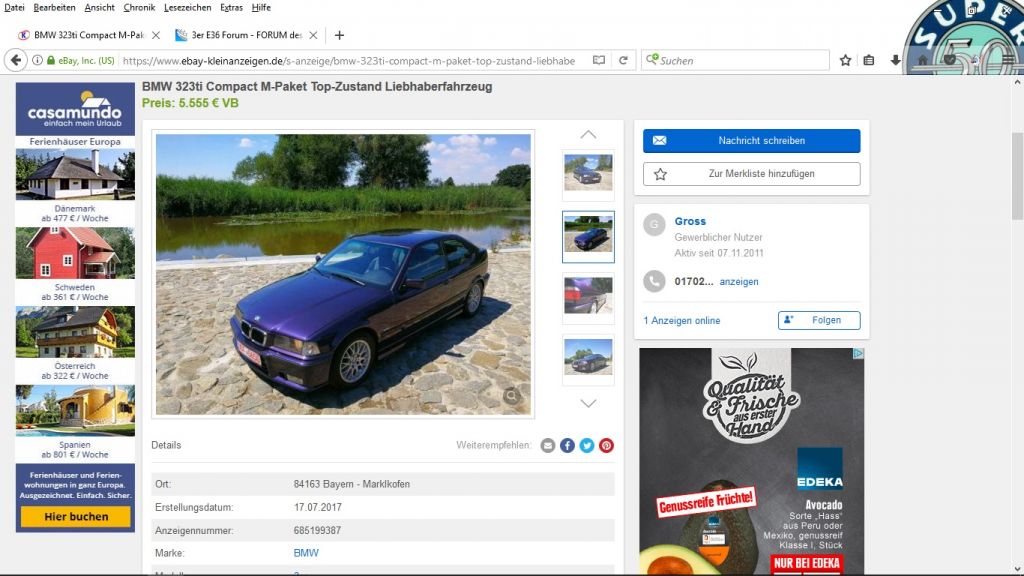Follow the seller with Folgen button
This screenshot has height=576, width=1024.
click(x=818, y=320)
